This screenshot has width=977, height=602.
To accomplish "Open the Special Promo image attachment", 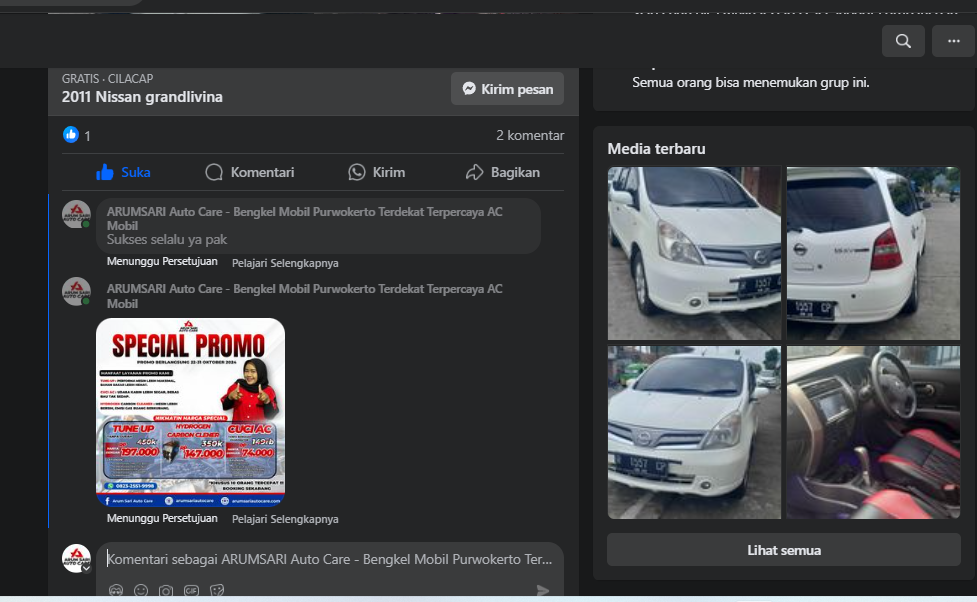I will pyautogui.click(x=191, y=412).
